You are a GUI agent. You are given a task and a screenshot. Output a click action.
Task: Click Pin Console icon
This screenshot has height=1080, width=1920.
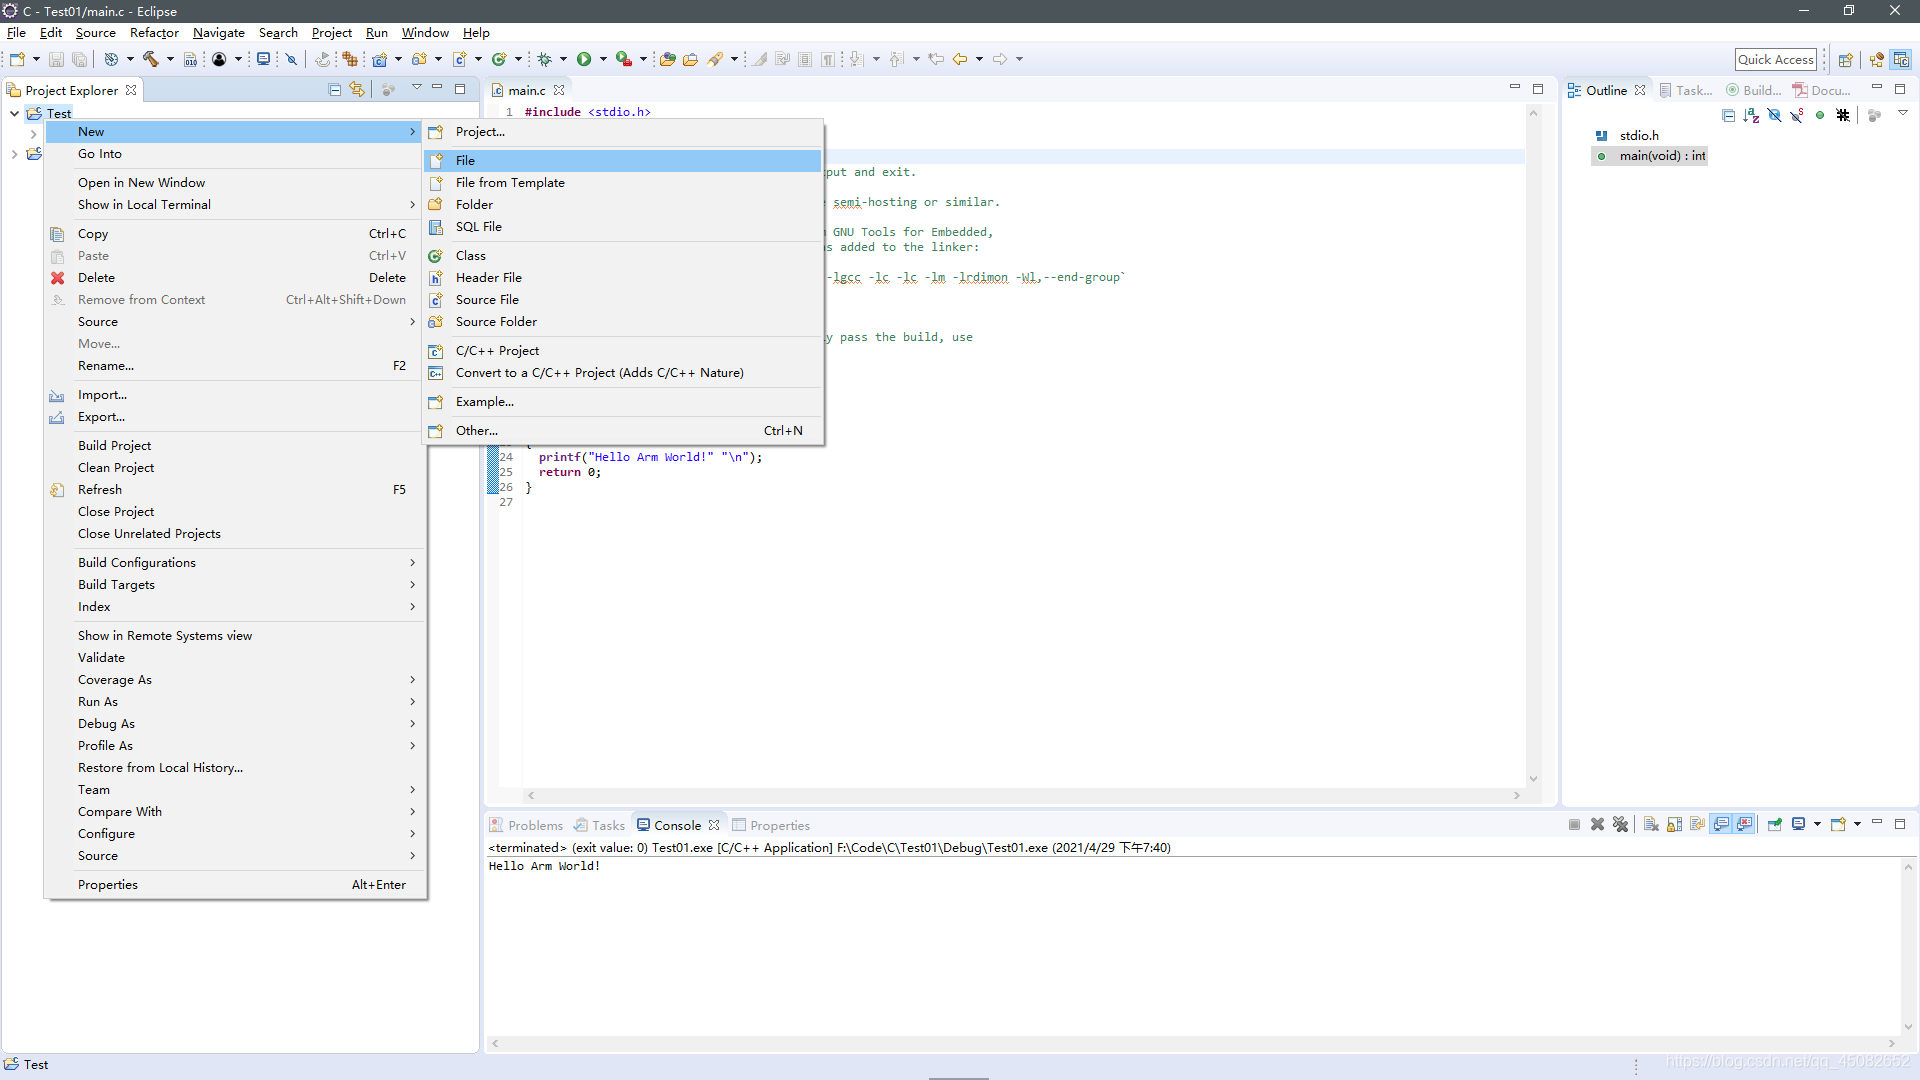1775,824
